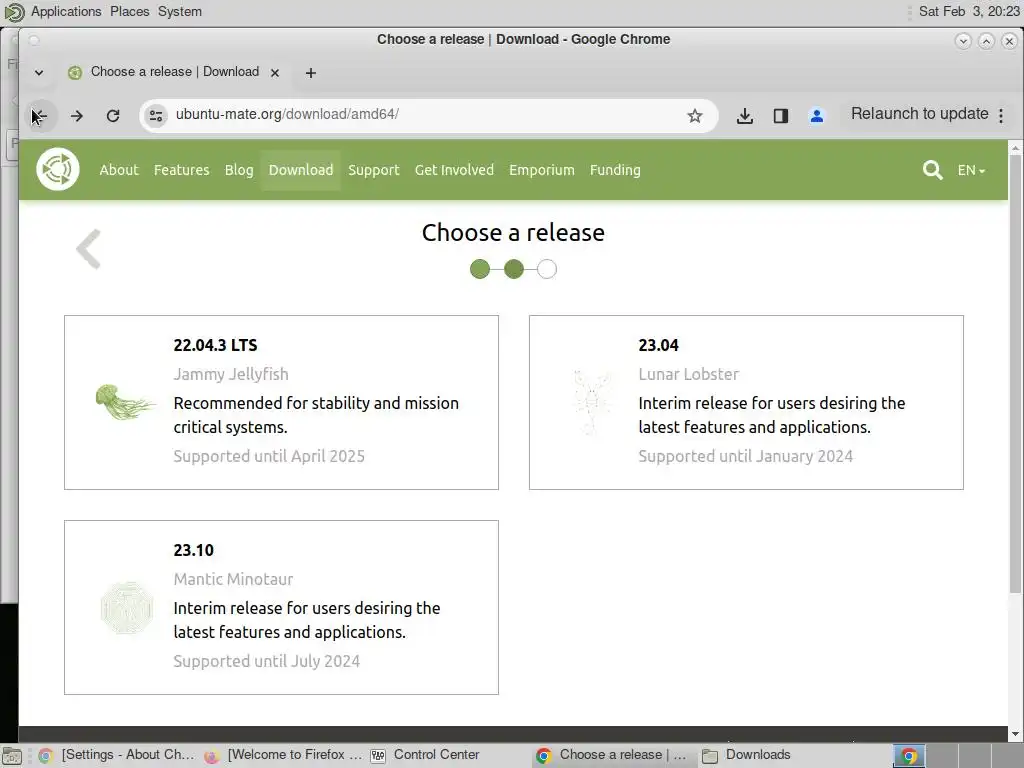Click the 'Choose a release' heading

tap(513, 232)
